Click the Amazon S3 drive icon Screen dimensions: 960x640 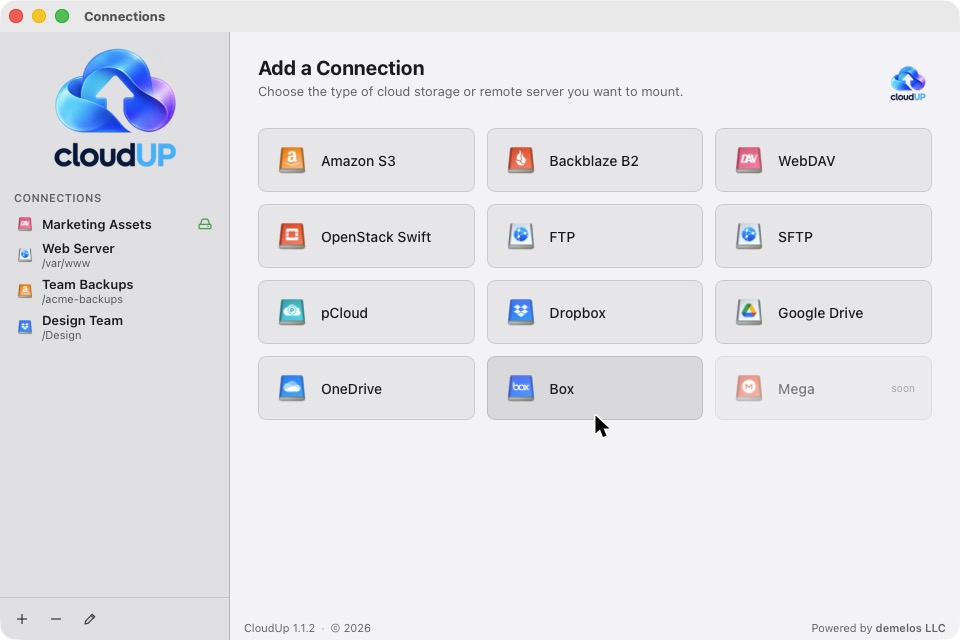click(x=292, y=160)
